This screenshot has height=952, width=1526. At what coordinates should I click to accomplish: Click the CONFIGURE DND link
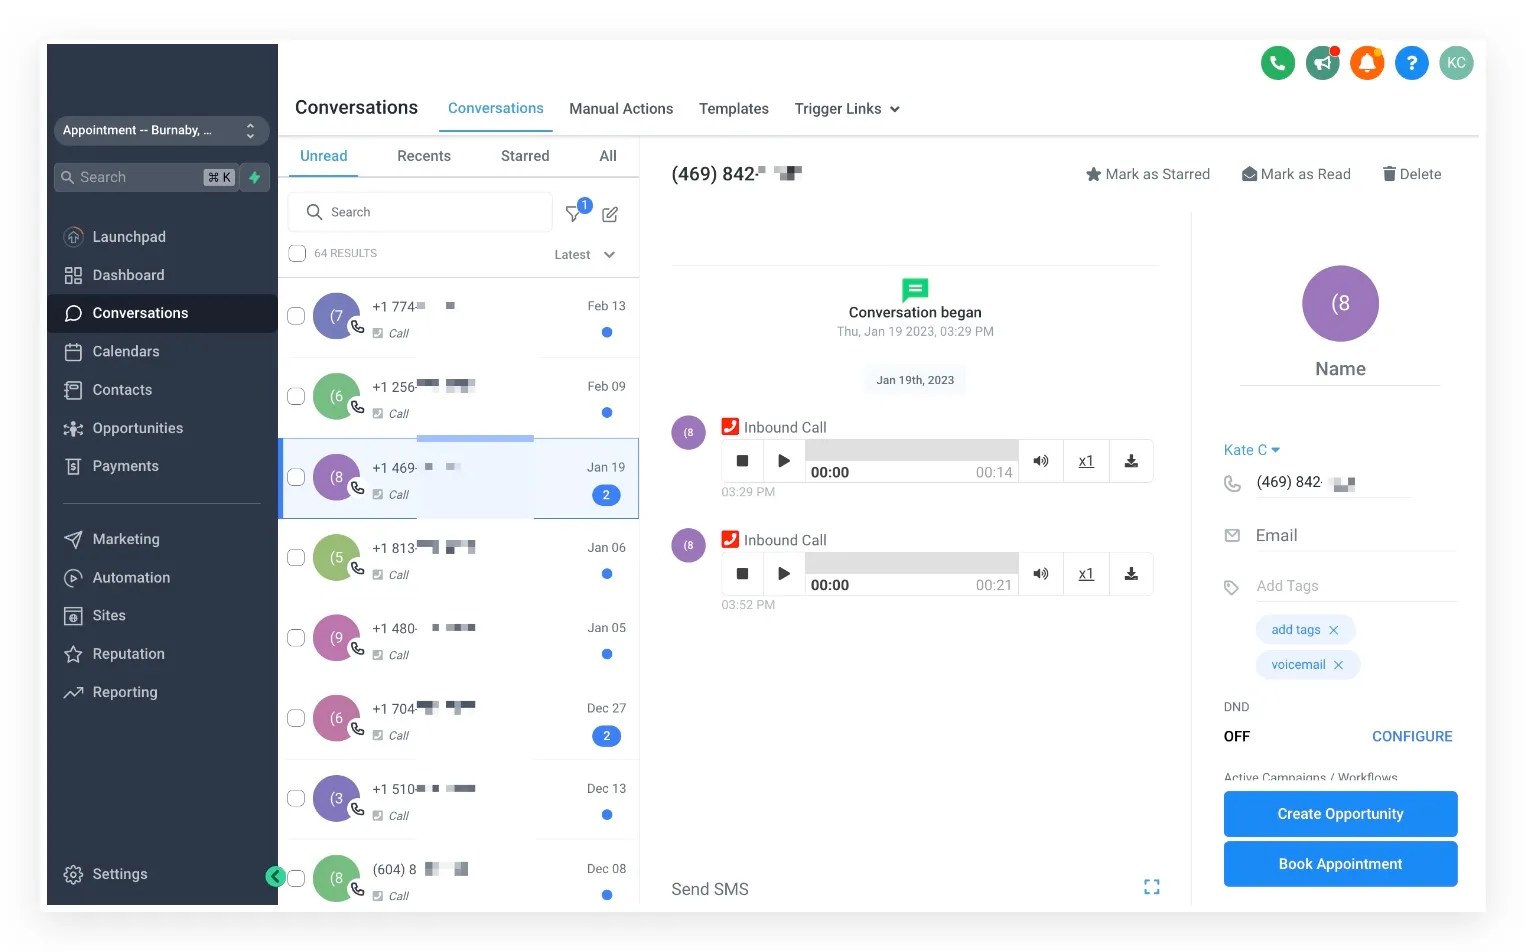(x=1412, y=736)
